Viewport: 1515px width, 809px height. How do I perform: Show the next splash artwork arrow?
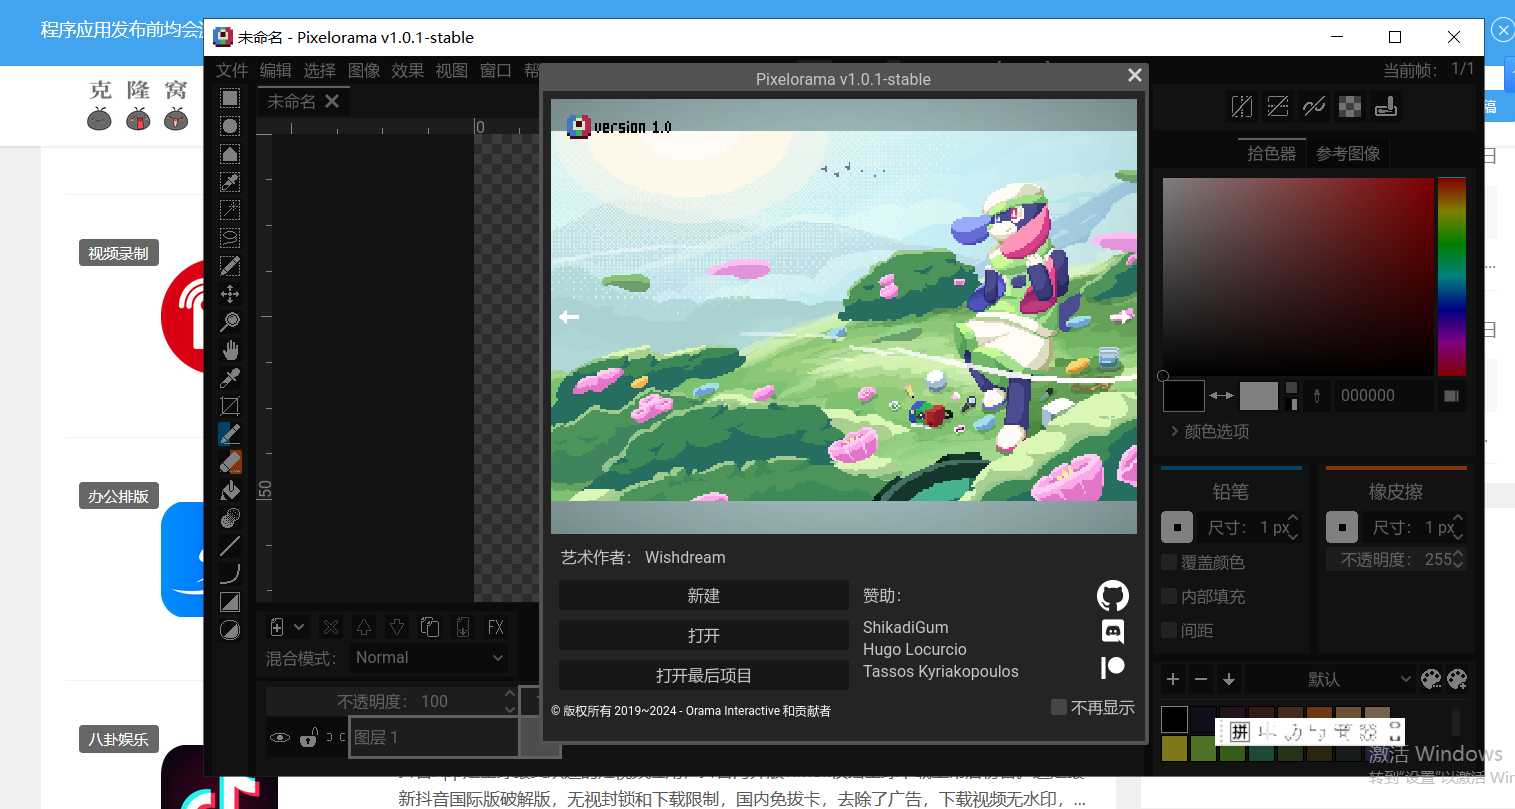click(1120, 317)
